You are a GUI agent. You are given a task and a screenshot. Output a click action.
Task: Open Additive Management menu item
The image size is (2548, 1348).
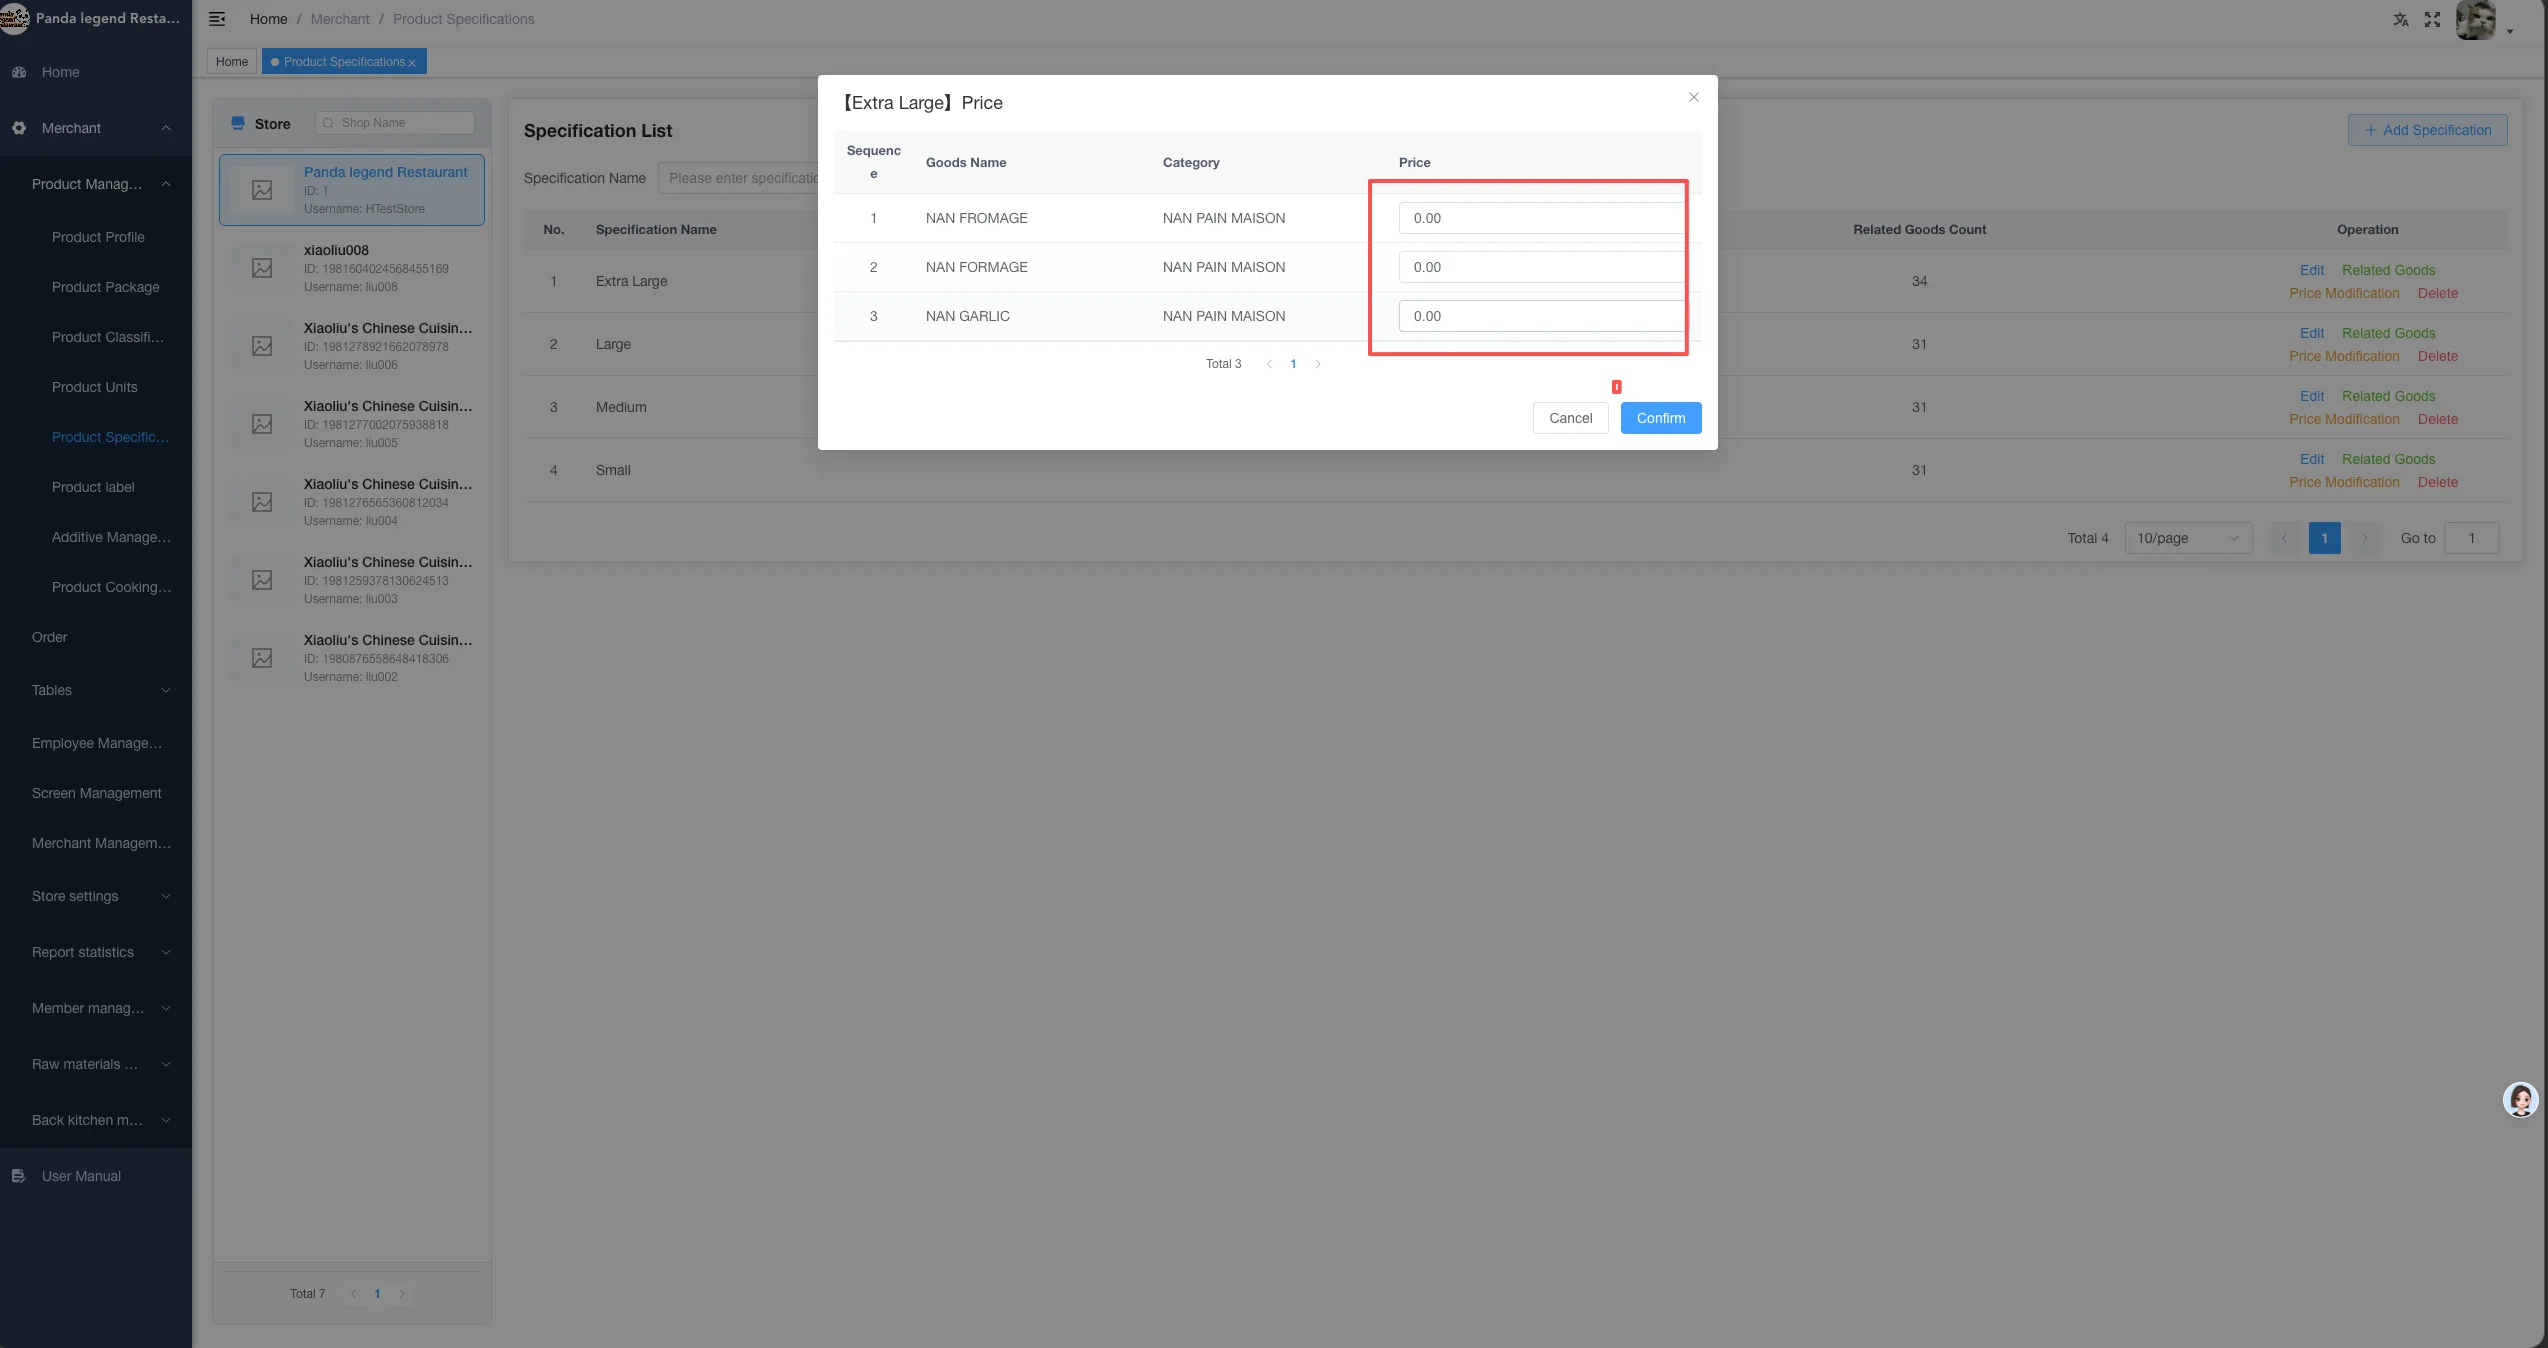click(x=111, y=537)
